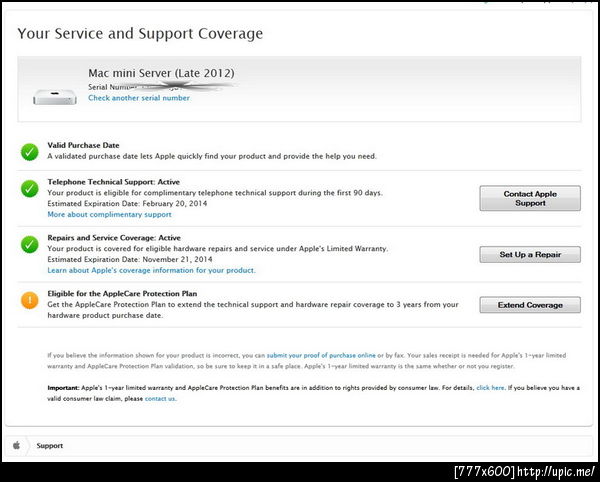Select the Your Service and Support Coverage heading
This screenshot has height=482, width=600.
140,34
